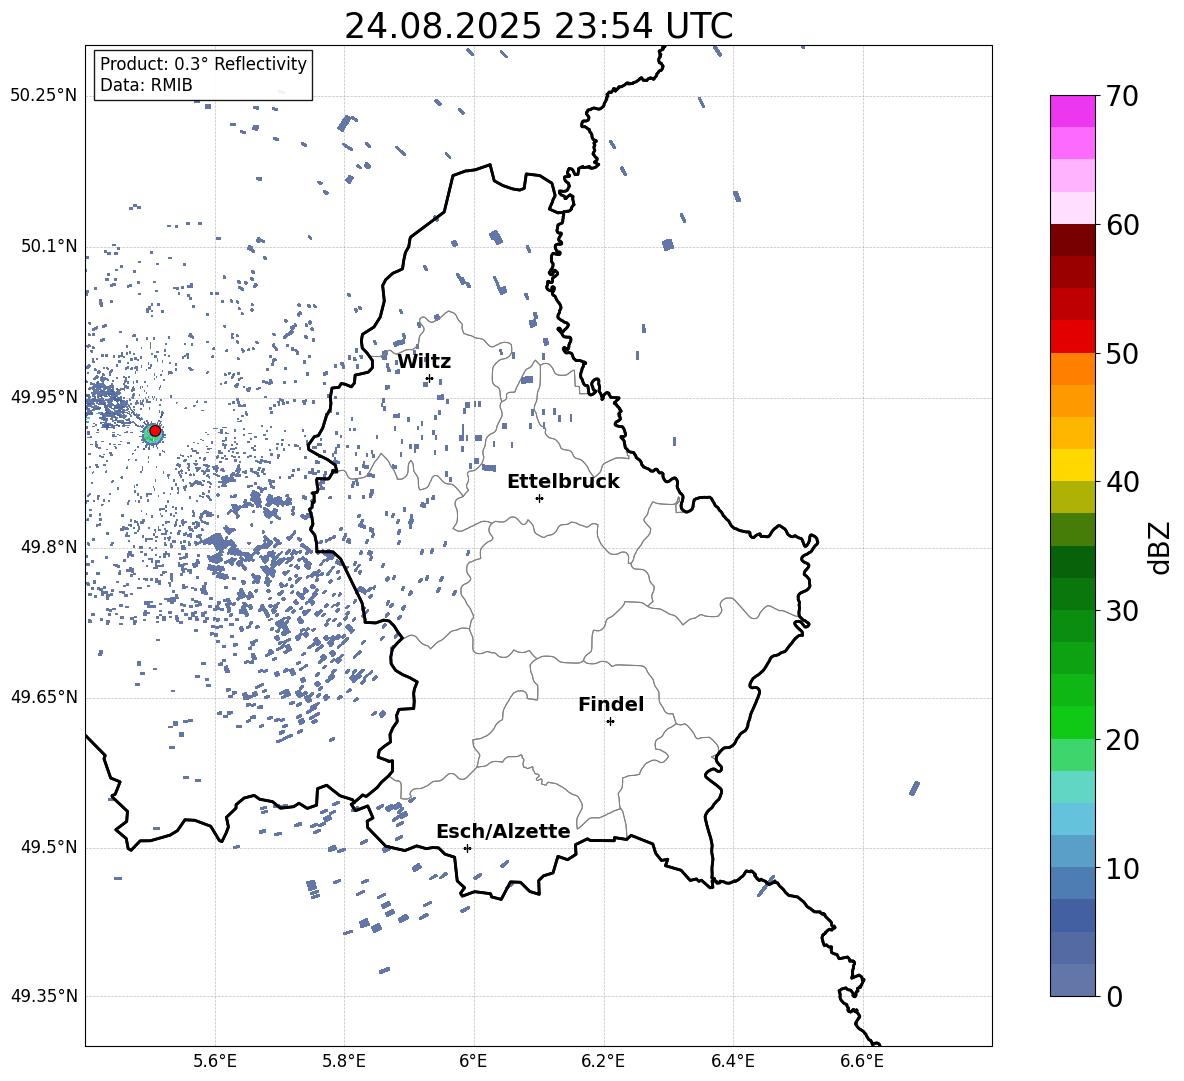Click the 60 dBZ colorbar tick label
The height and width of the screenshot is (1081, 1184).
coord(1122,225)
